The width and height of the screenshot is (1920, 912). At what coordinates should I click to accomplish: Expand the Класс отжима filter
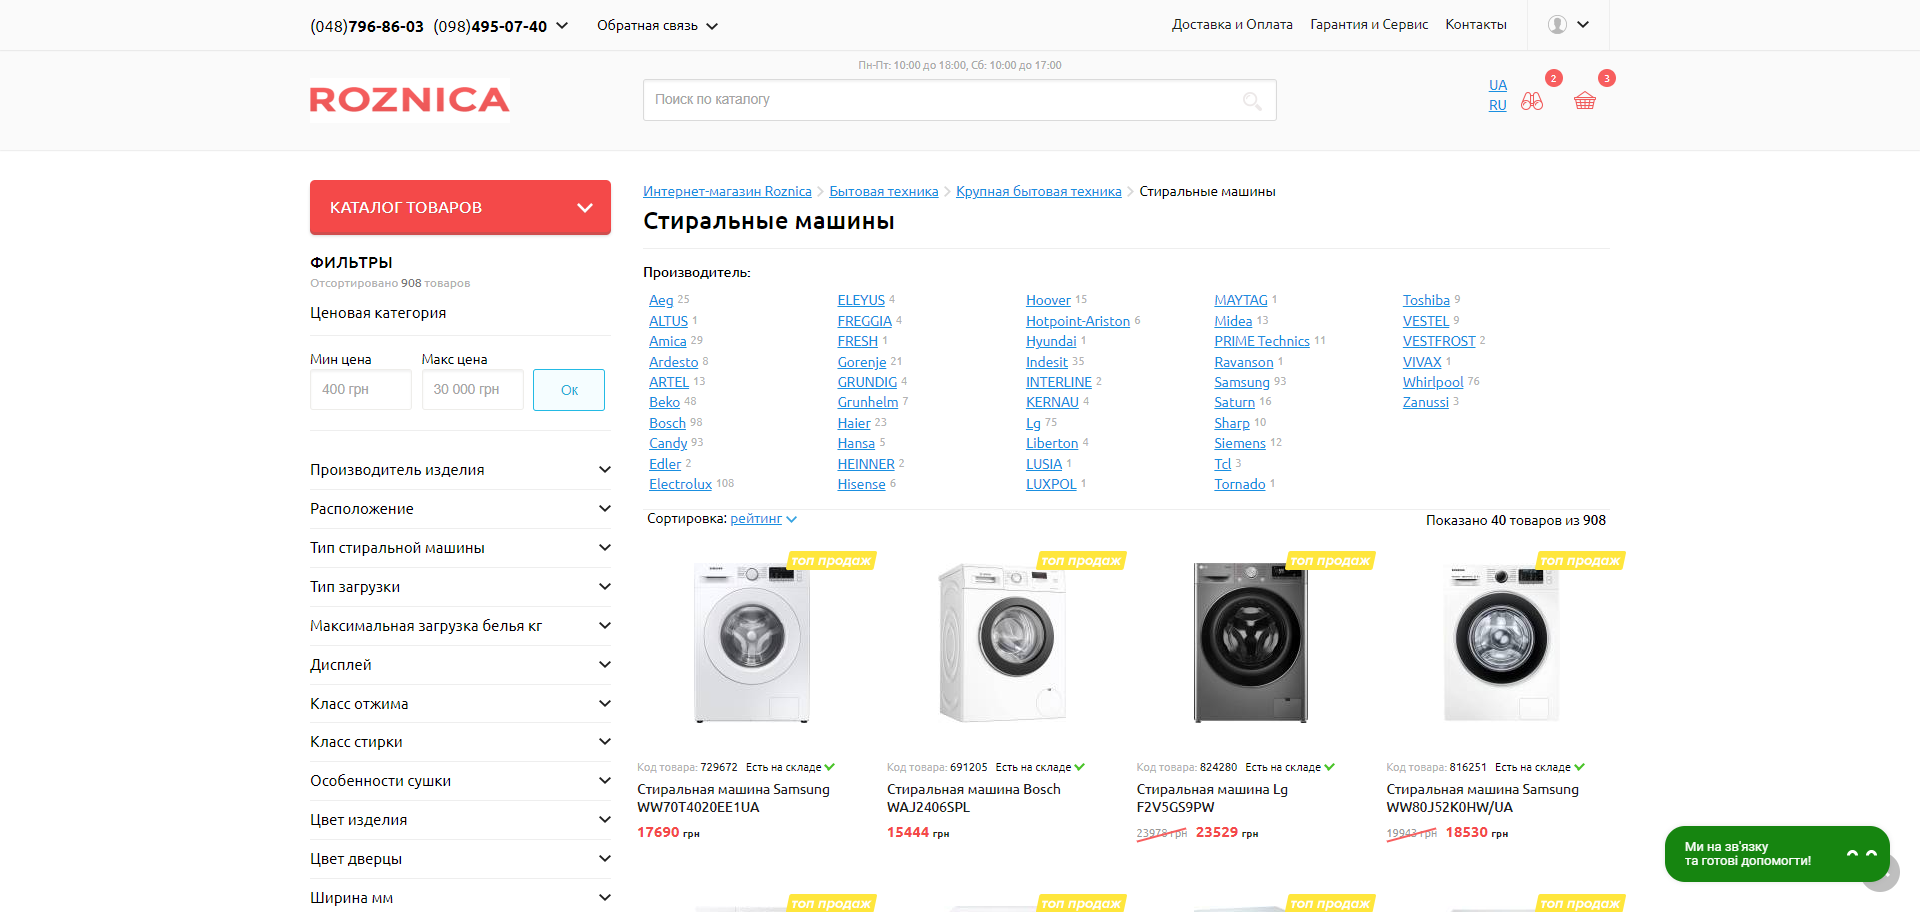point(460,704)
